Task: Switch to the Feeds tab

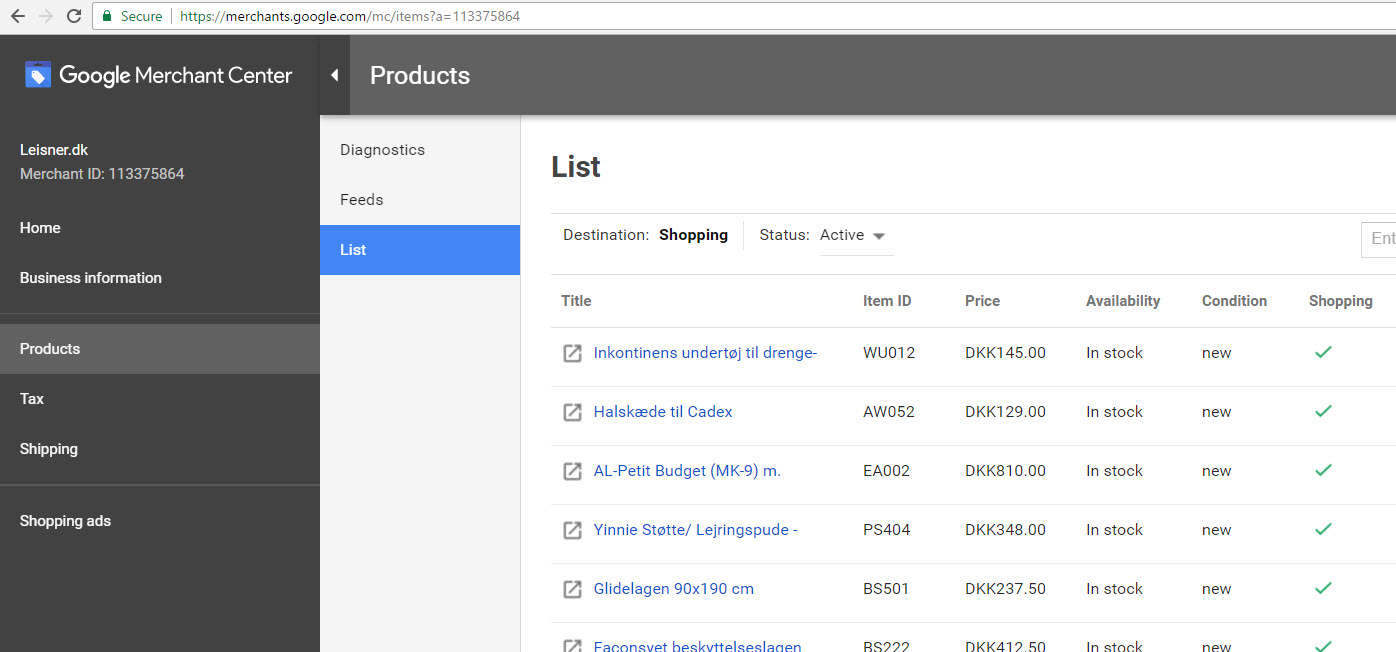Action: point(362,200)
